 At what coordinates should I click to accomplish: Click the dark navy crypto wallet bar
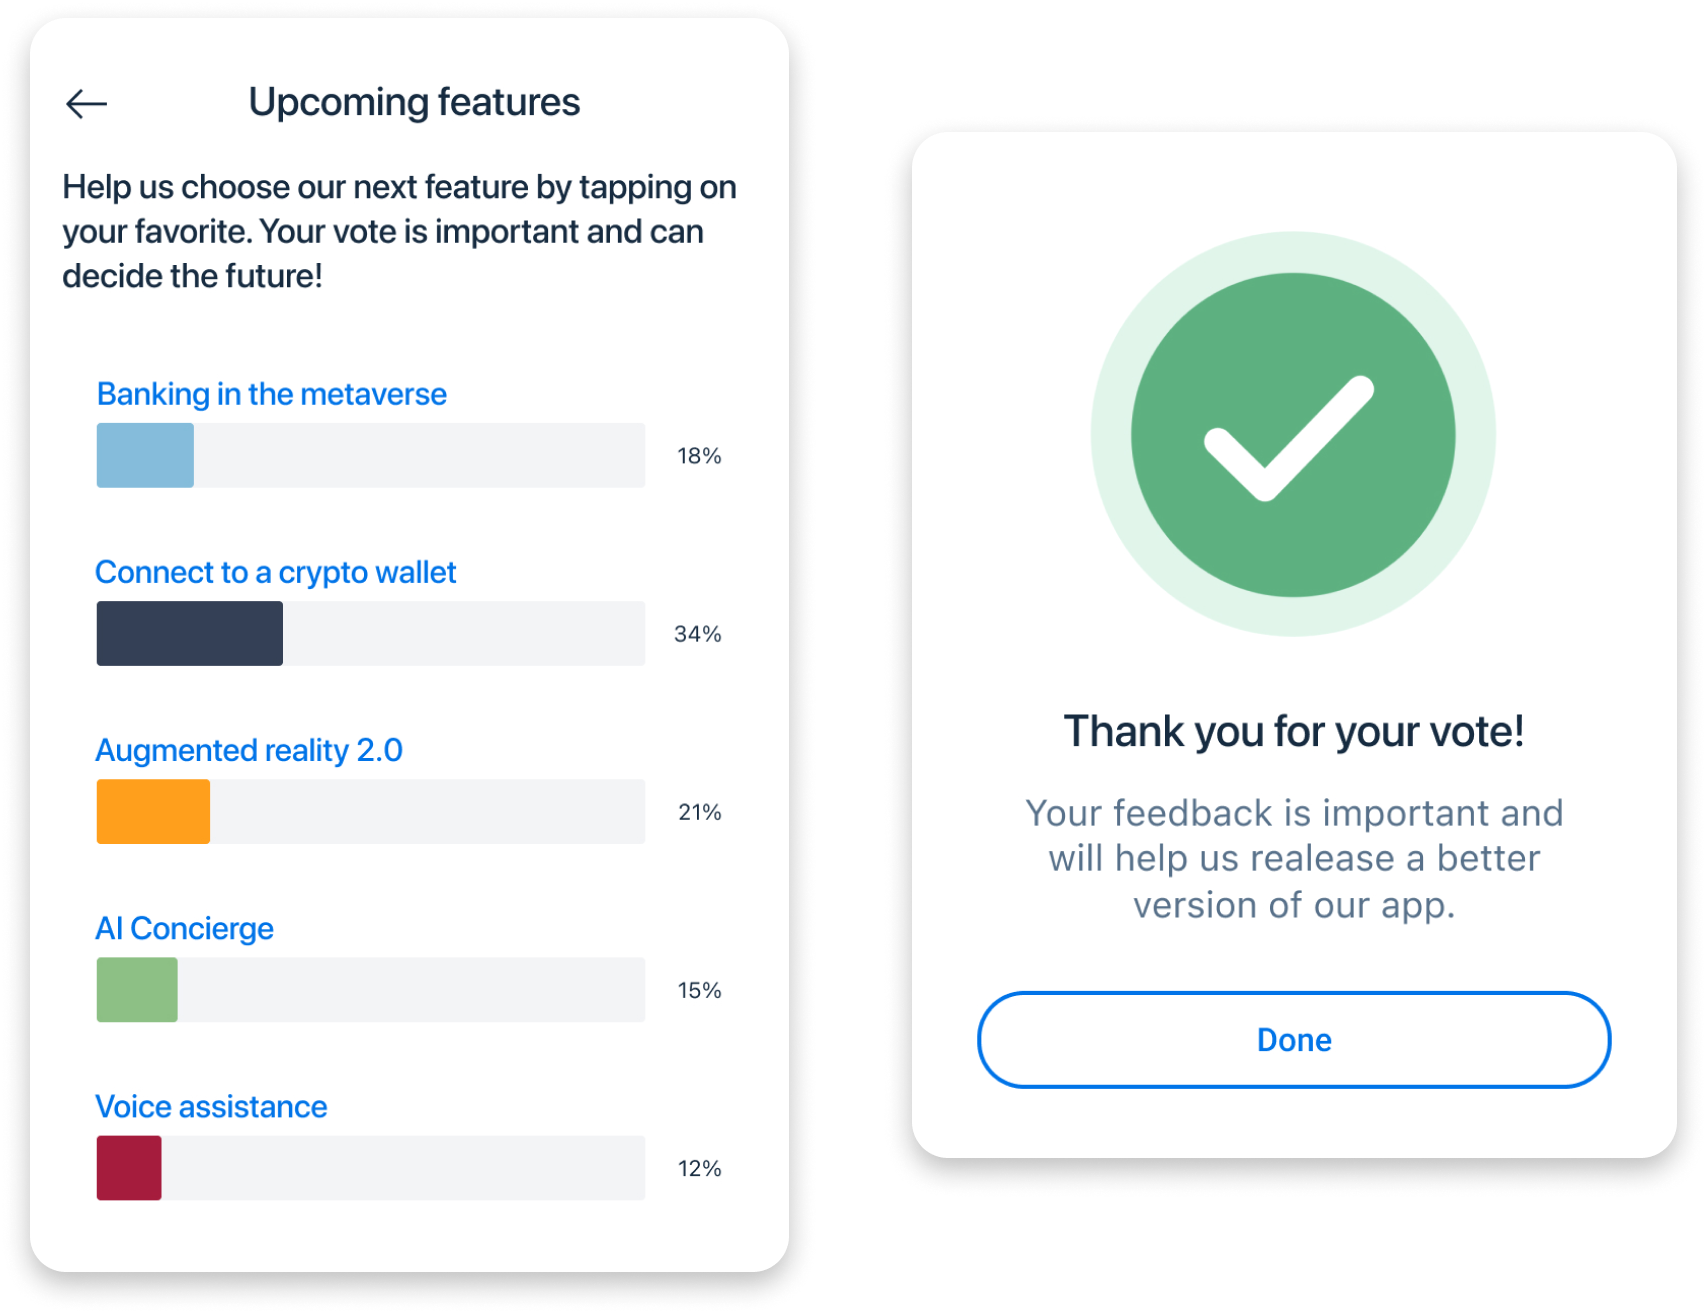(190, 633)
